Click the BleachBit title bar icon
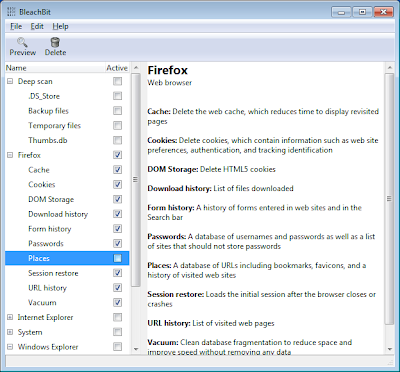Screen dimensions: 400x372 (x=11, y=12)
